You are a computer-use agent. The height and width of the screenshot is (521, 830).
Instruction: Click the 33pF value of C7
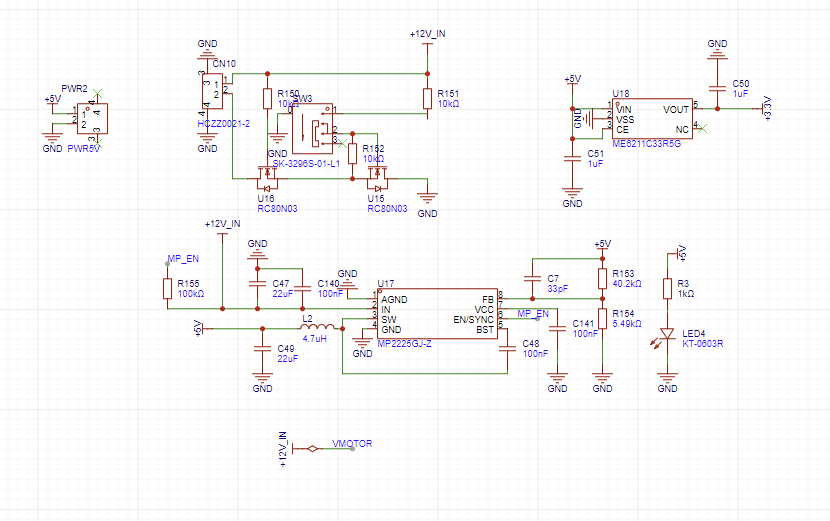pos(558,289)
